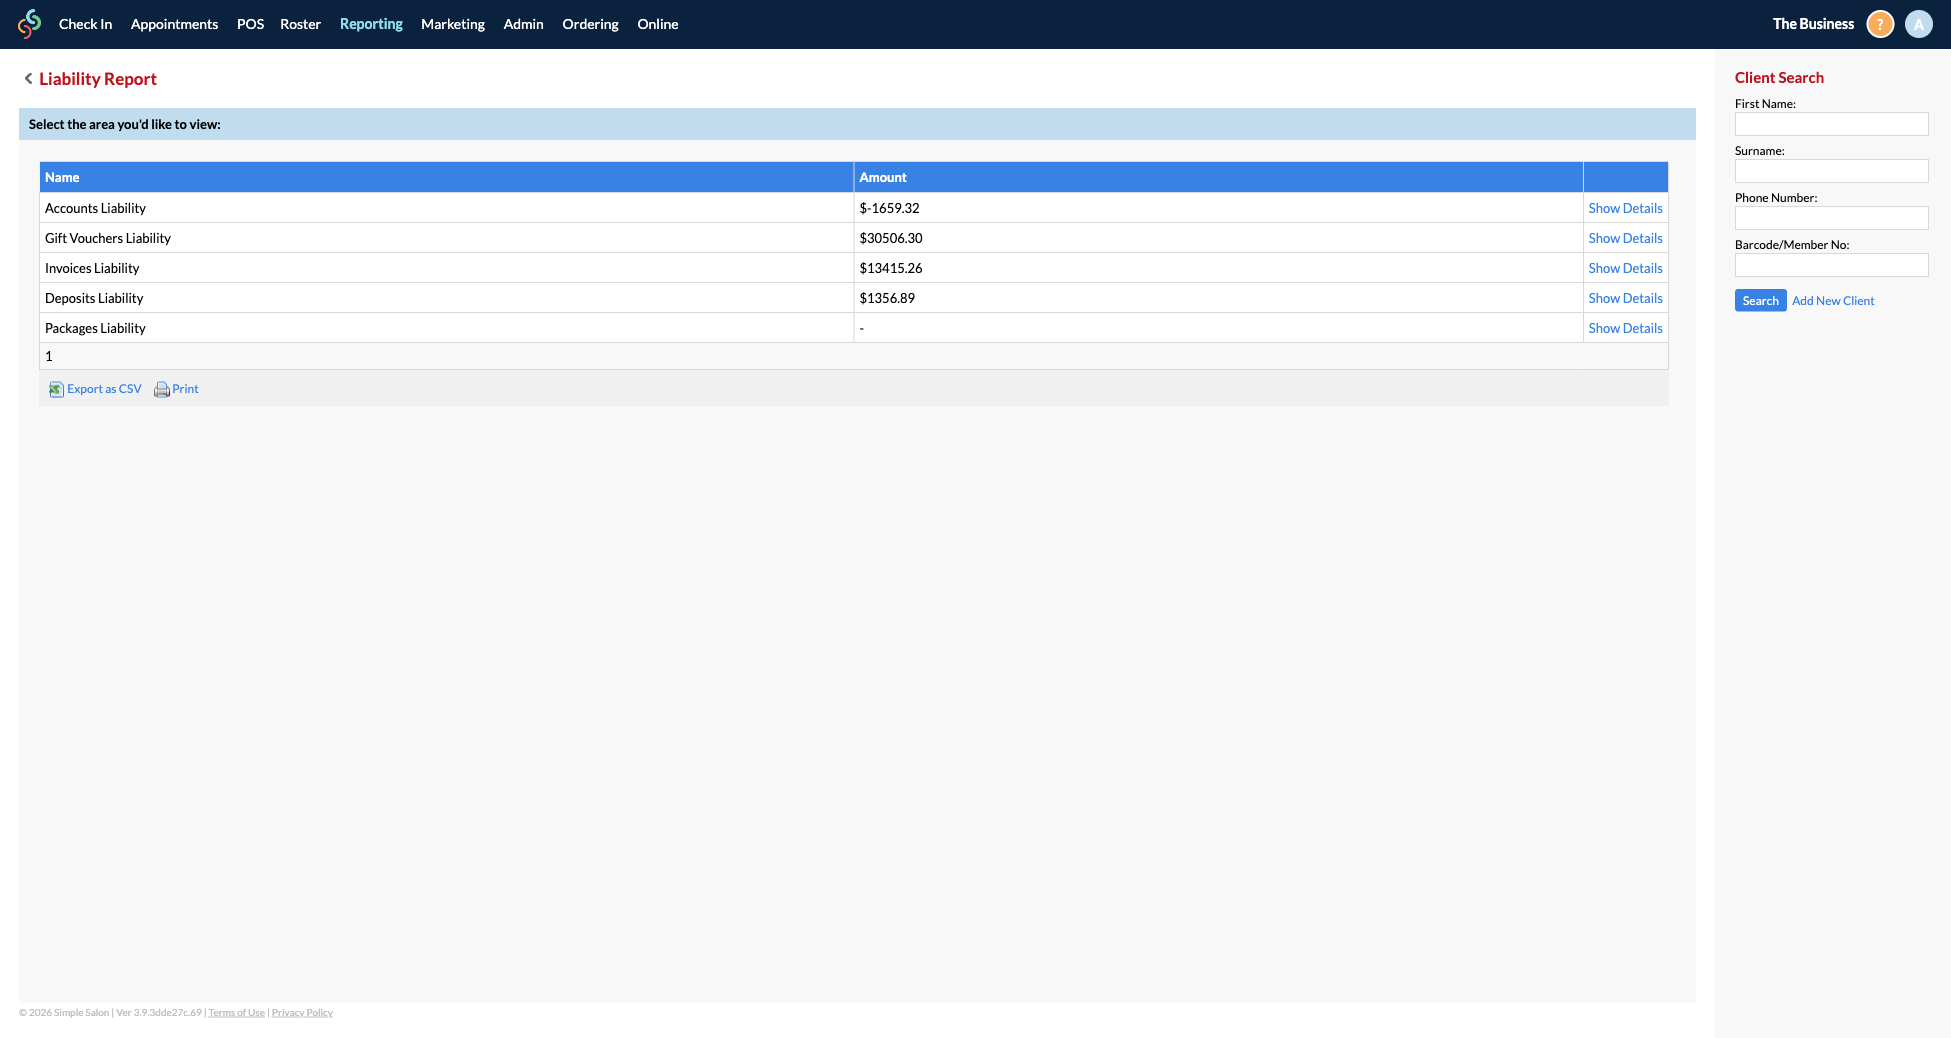
Task: Click into the Surname field
Action: click(1831, 171)
